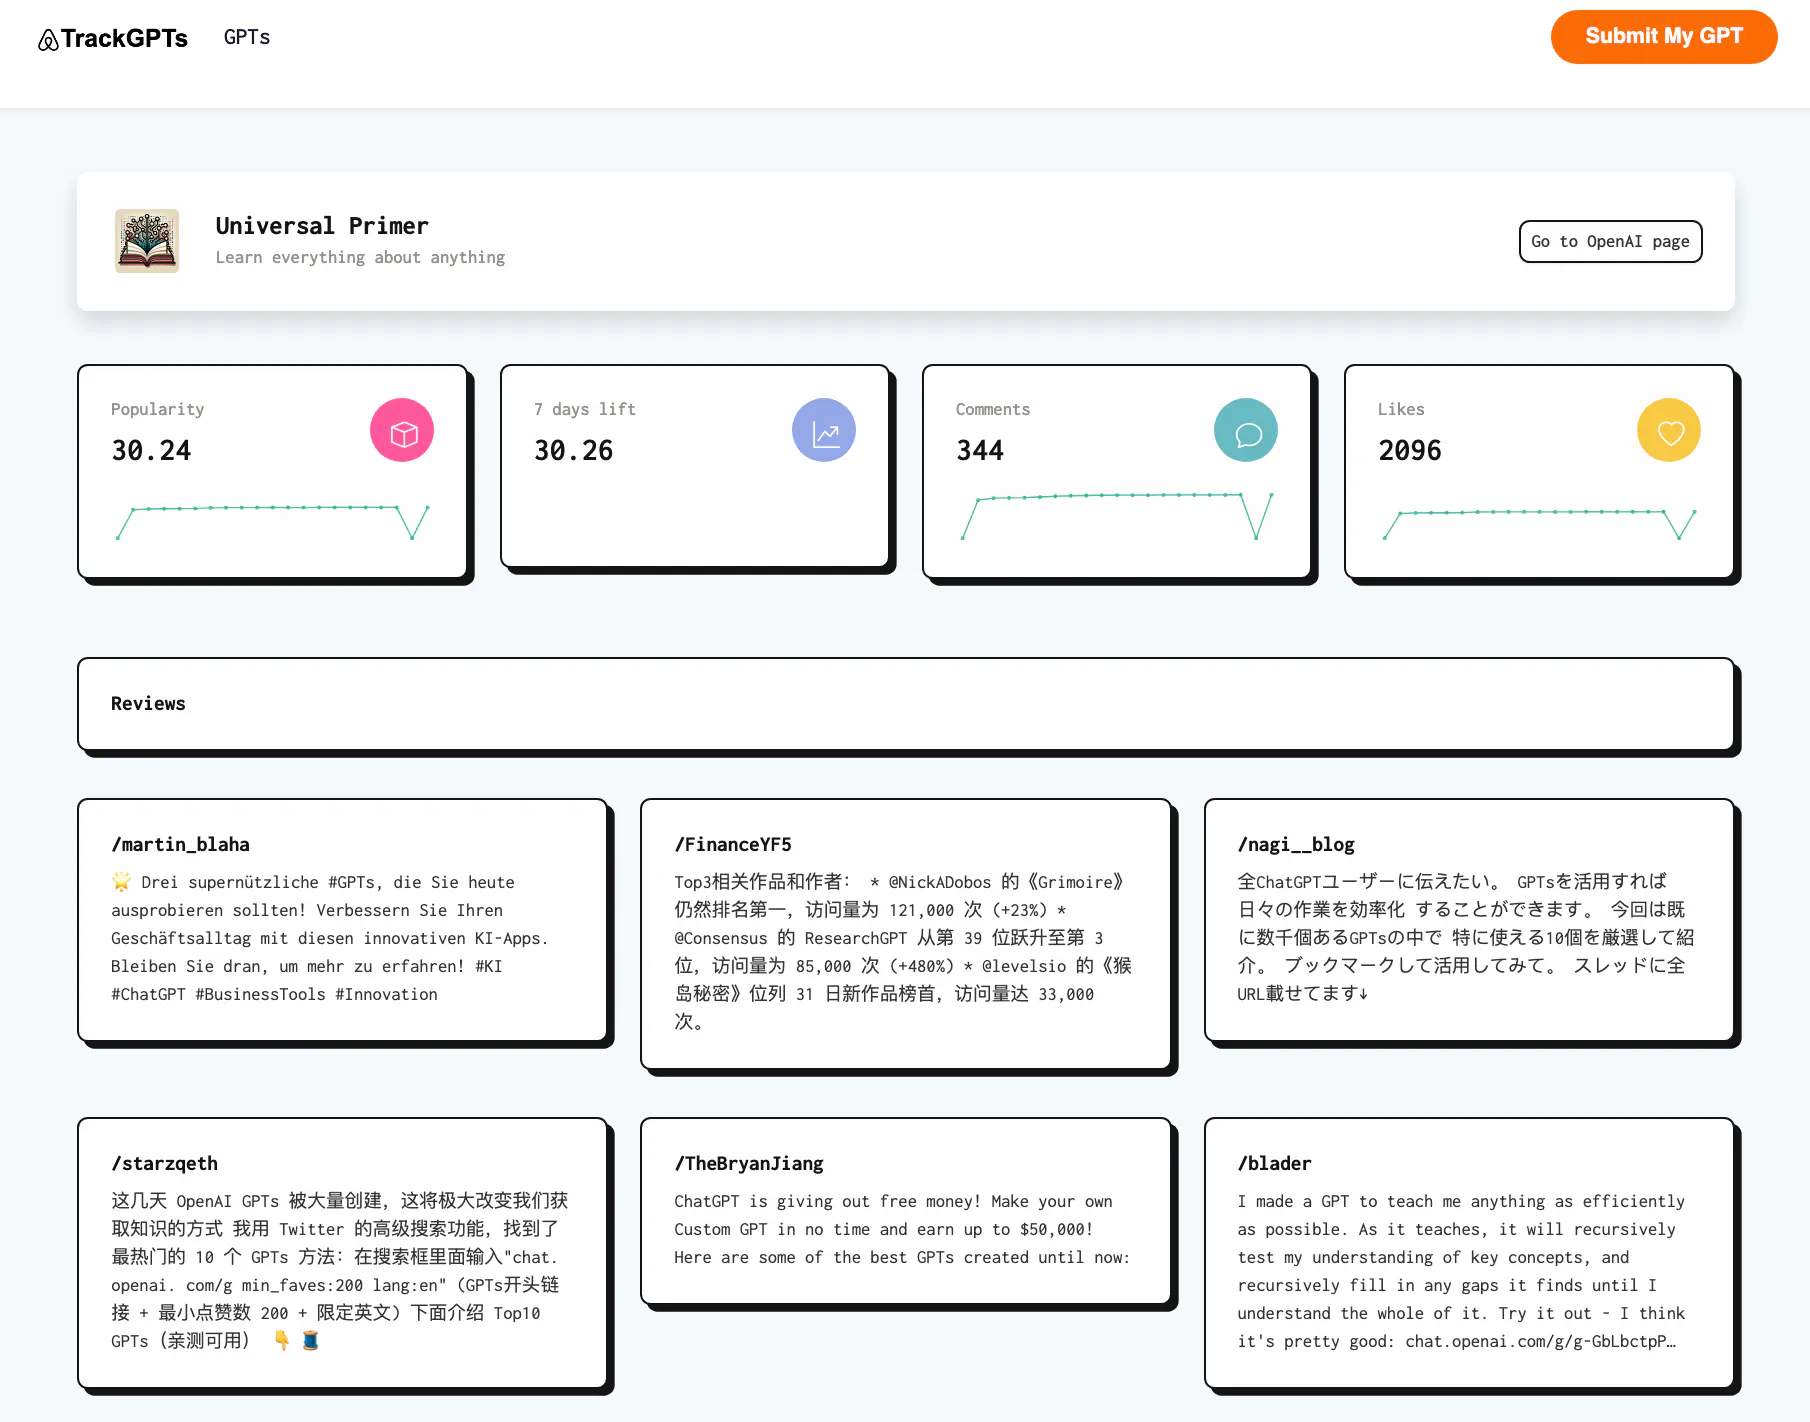Click the Likes label
The height and width of the screenshot is (1422, 1810).
[x=1401, y=409]
